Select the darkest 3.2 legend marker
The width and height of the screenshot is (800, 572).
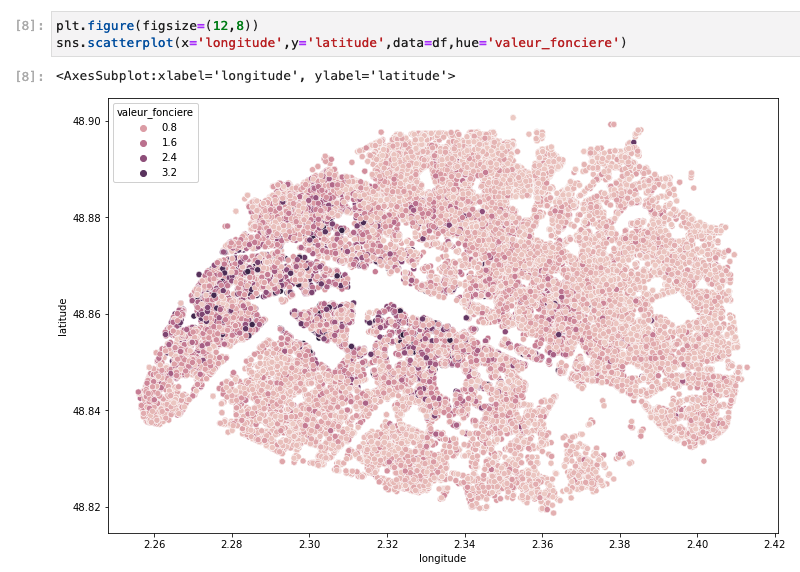(x=143, y=173)
